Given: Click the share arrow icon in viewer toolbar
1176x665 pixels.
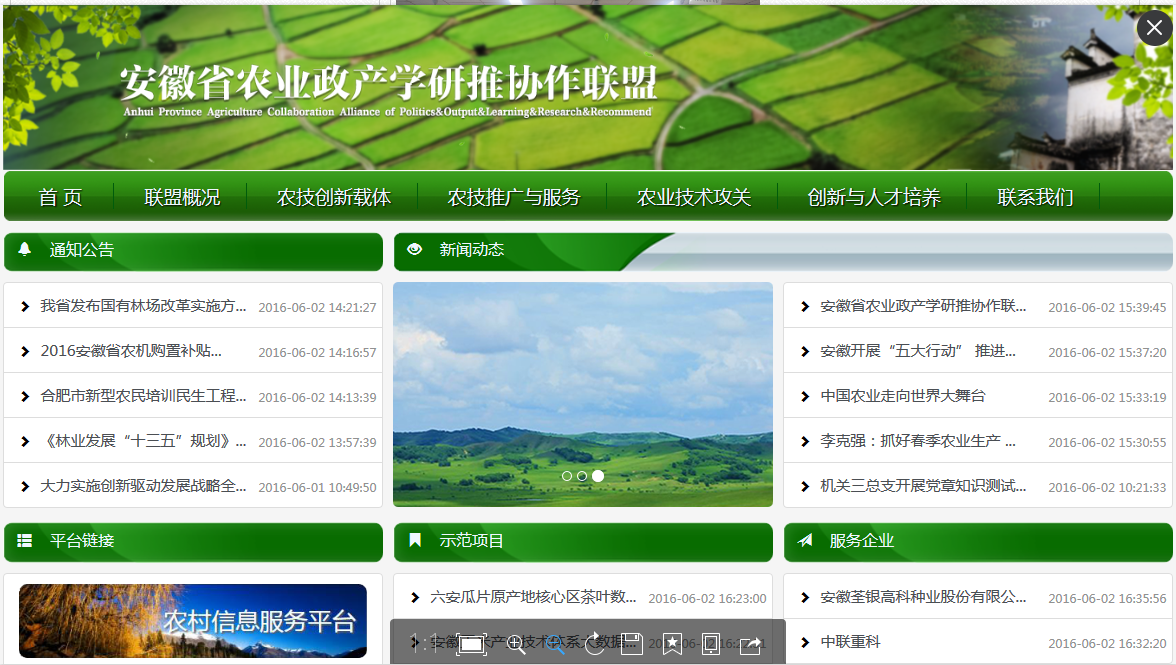Looking at the screenshot, I should tap(750, 644).
